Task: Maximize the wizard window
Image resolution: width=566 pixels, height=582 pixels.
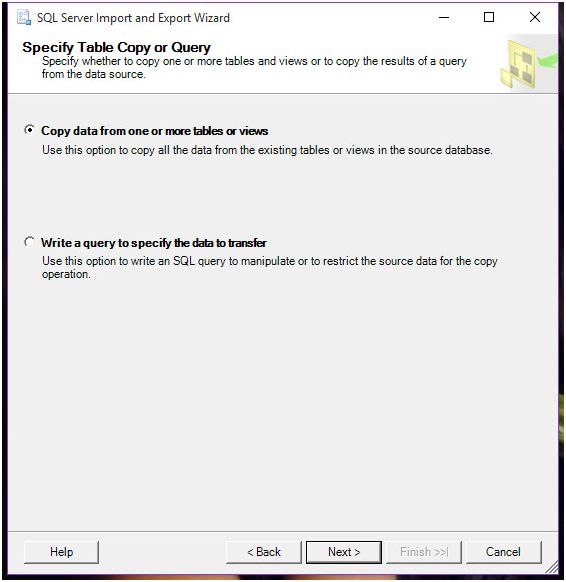Action: click(x=489, y=17)
